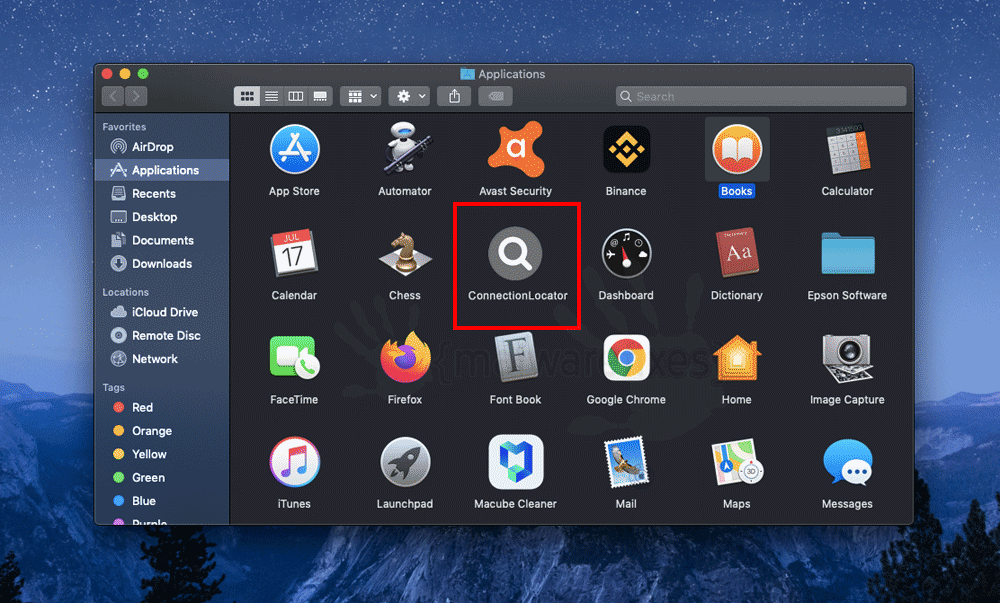Click the Locations sidebar heading
Screen dimensions: 1000x603
tap(126, 292)
